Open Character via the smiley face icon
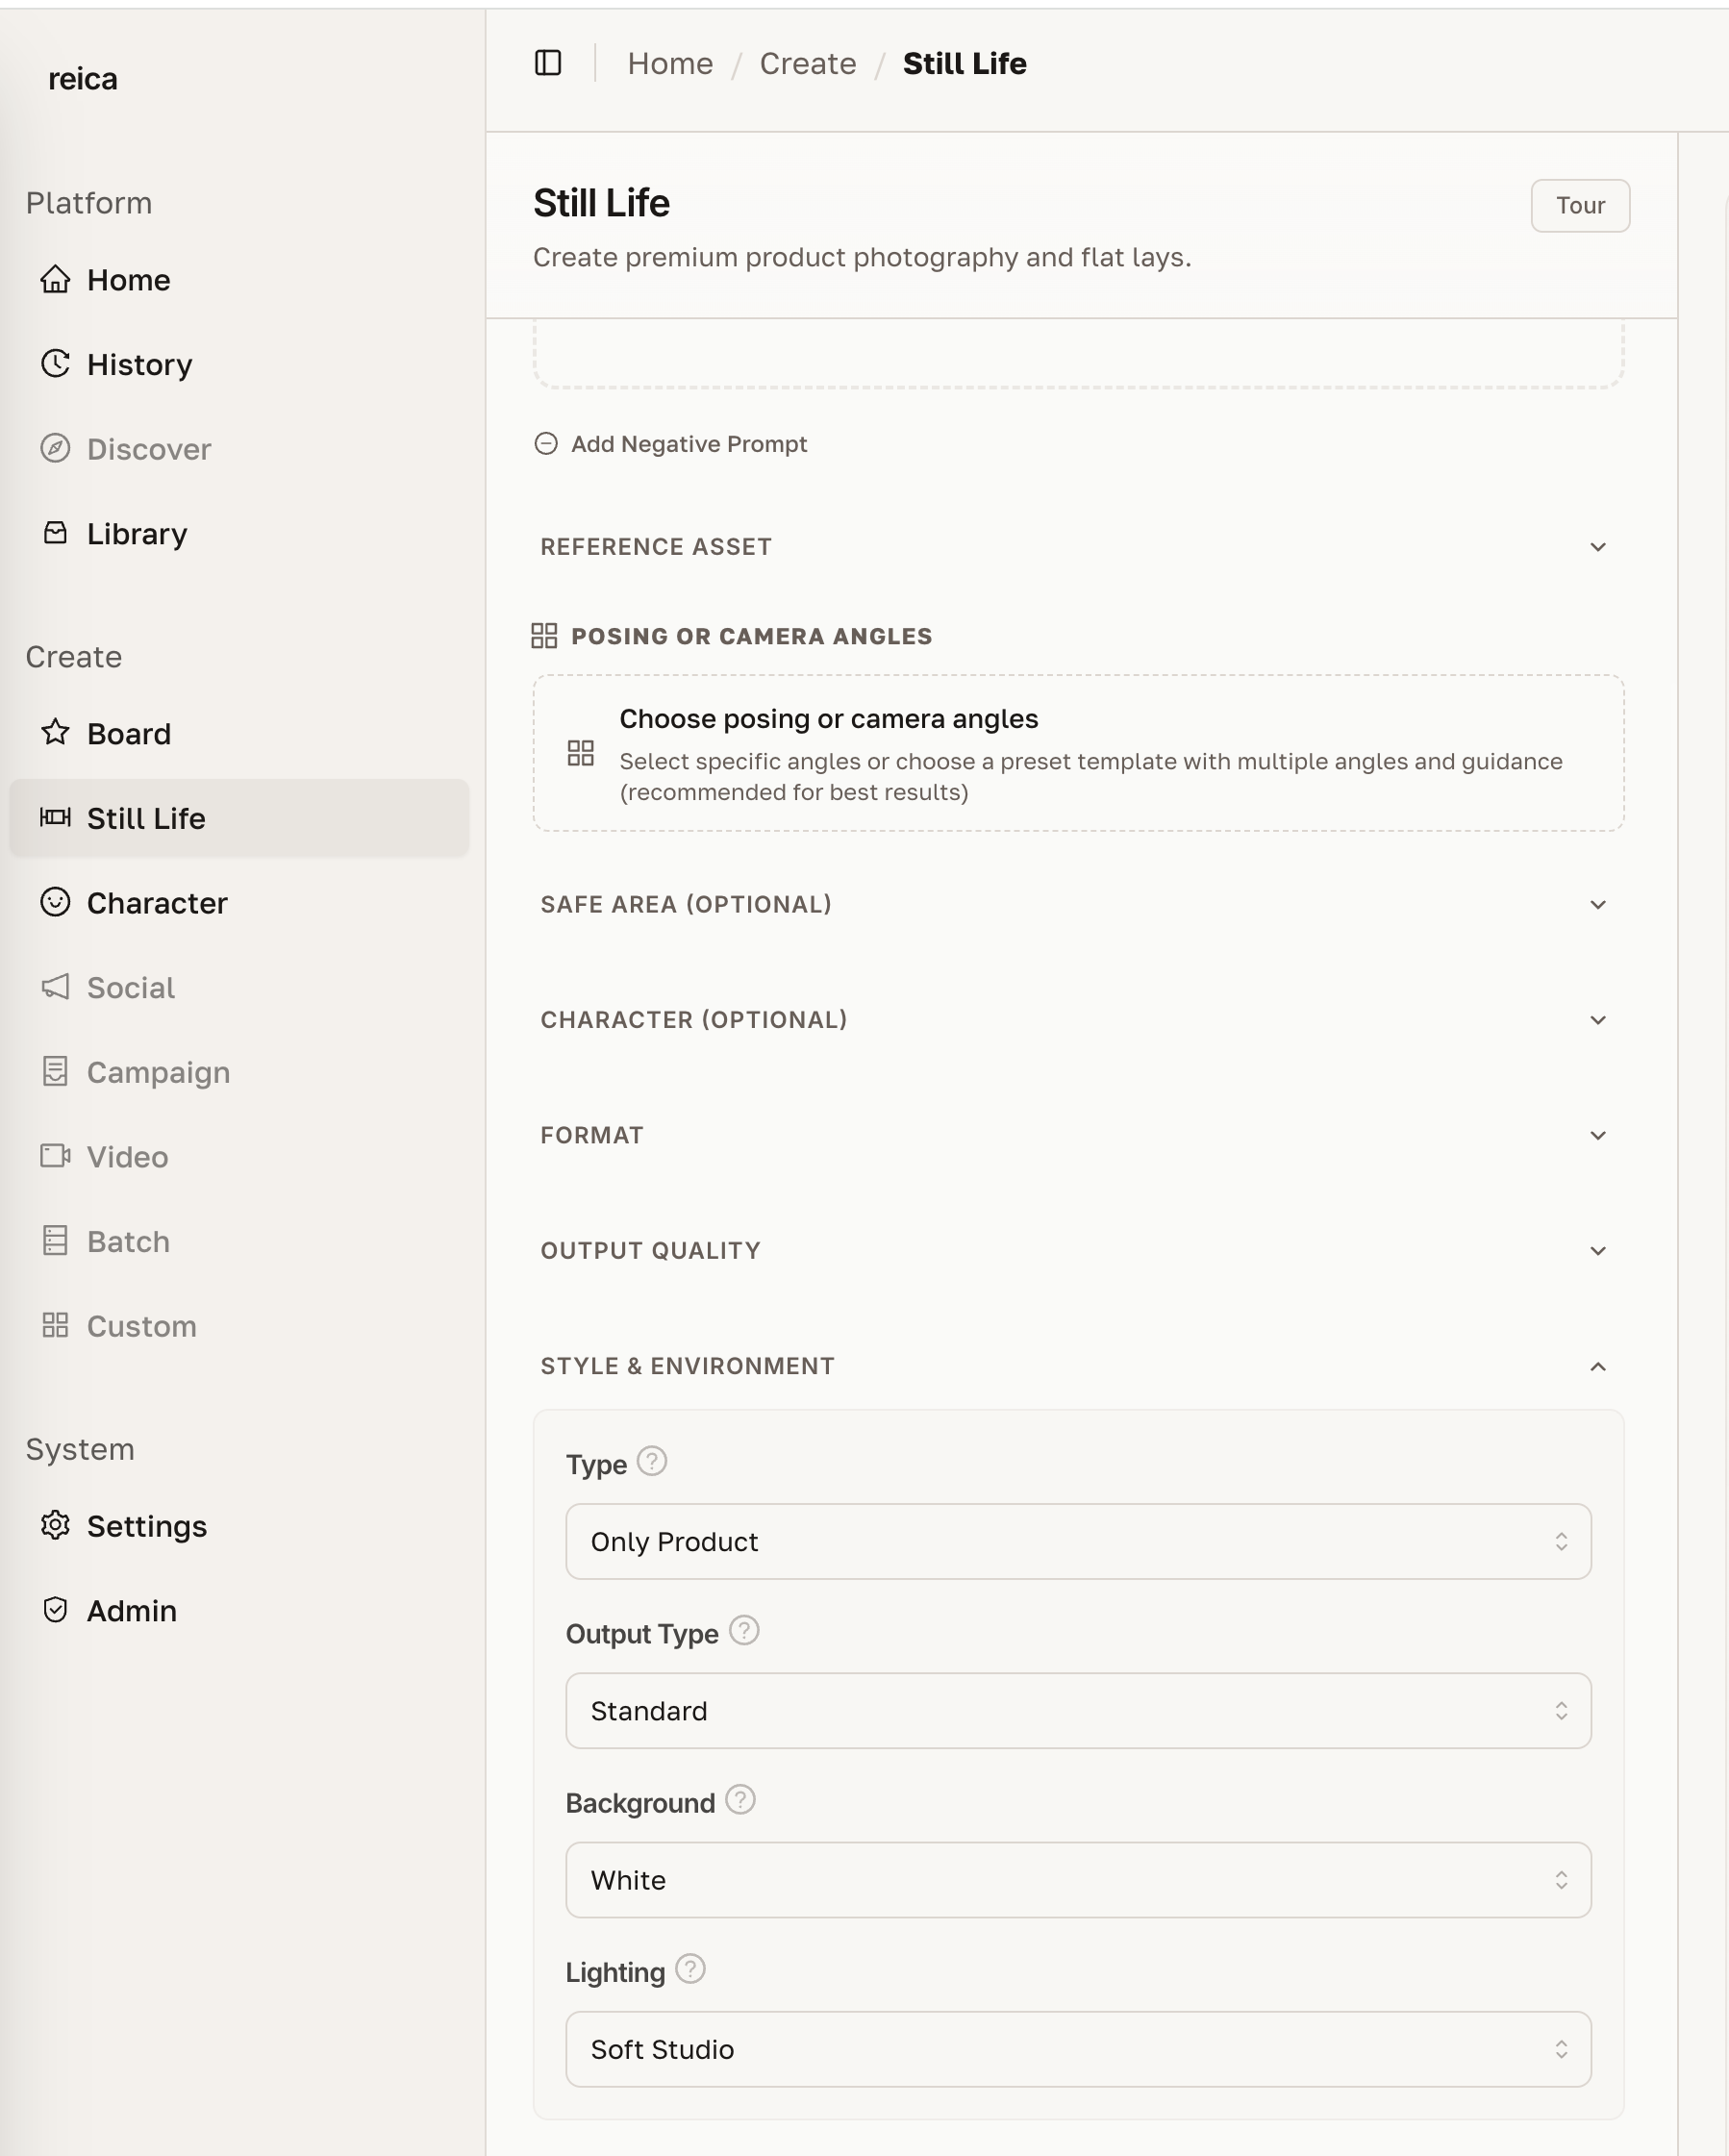The height and width of the screenshot is (2156, 1729). point(55,903)
